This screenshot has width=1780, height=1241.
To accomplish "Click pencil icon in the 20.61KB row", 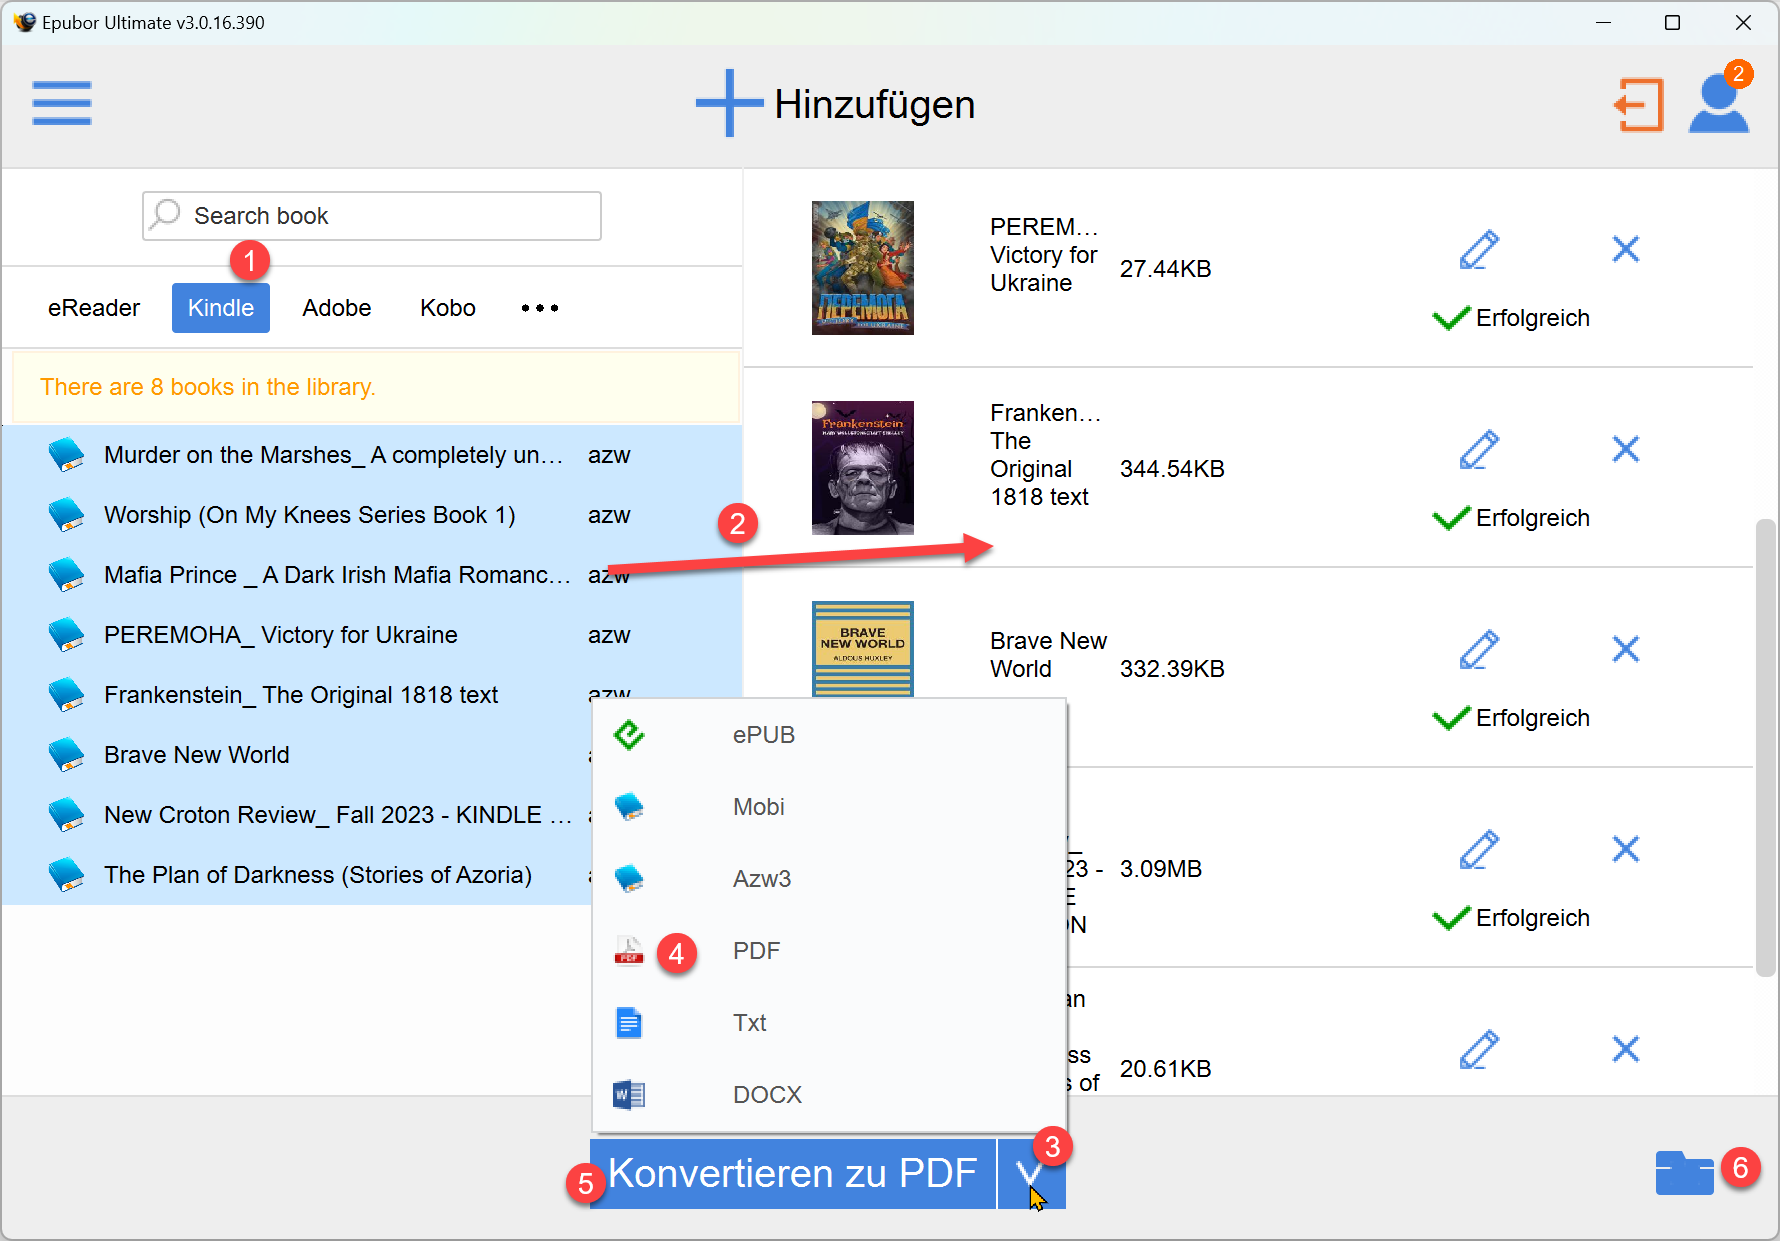I will click(1479, 1049).
